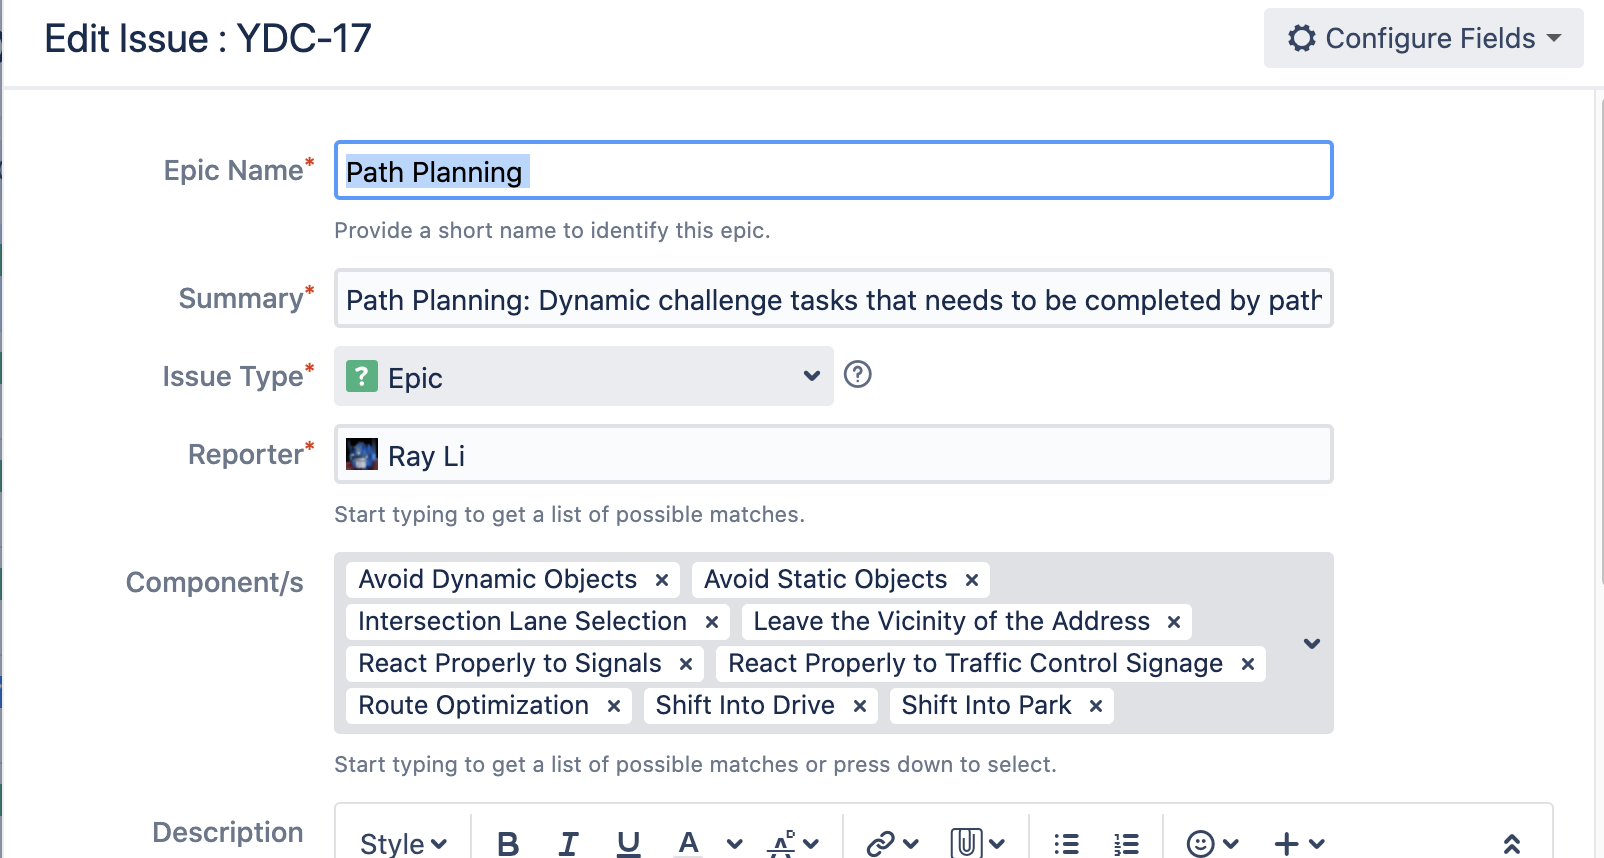
Task: Remove the Shift Into Drive component
Action: click(x=860, y=706)
